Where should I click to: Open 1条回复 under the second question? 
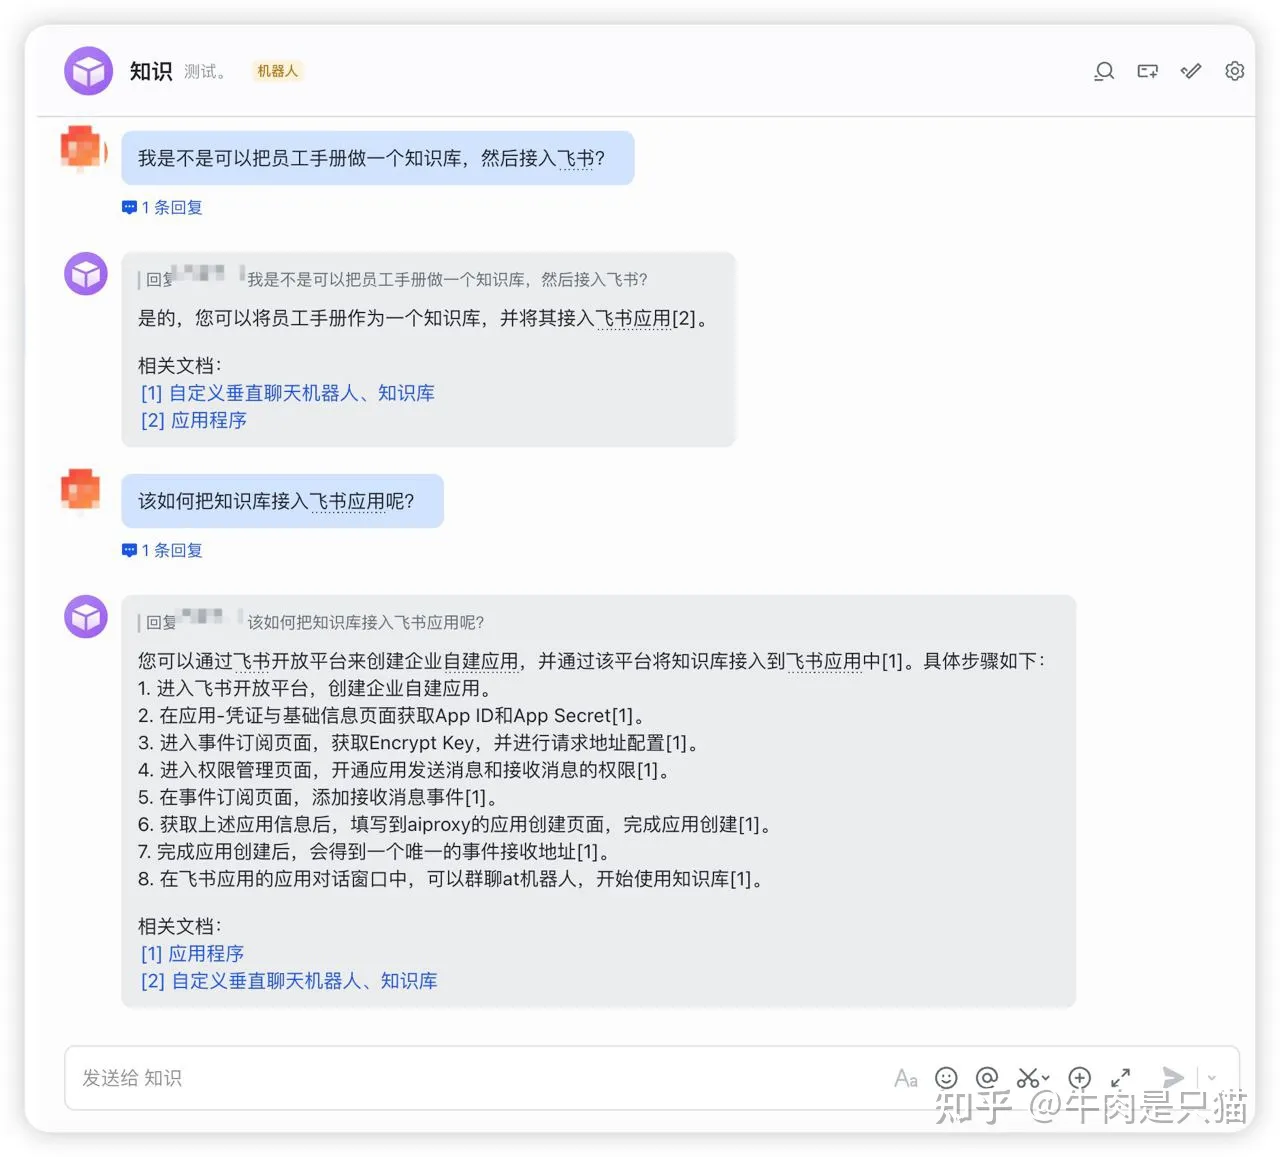click(163, 550)
